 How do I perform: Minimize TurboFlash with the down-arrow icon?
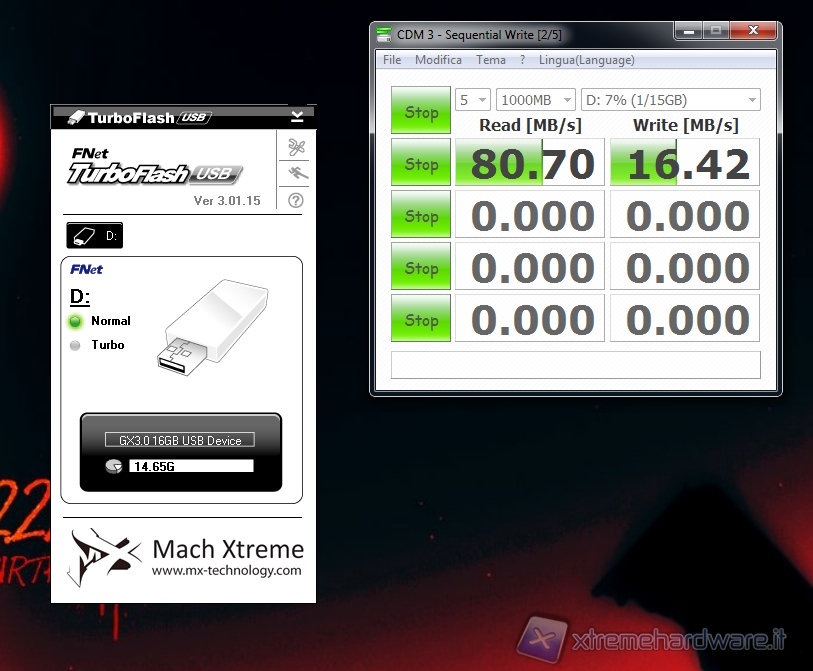pos(297,117)
